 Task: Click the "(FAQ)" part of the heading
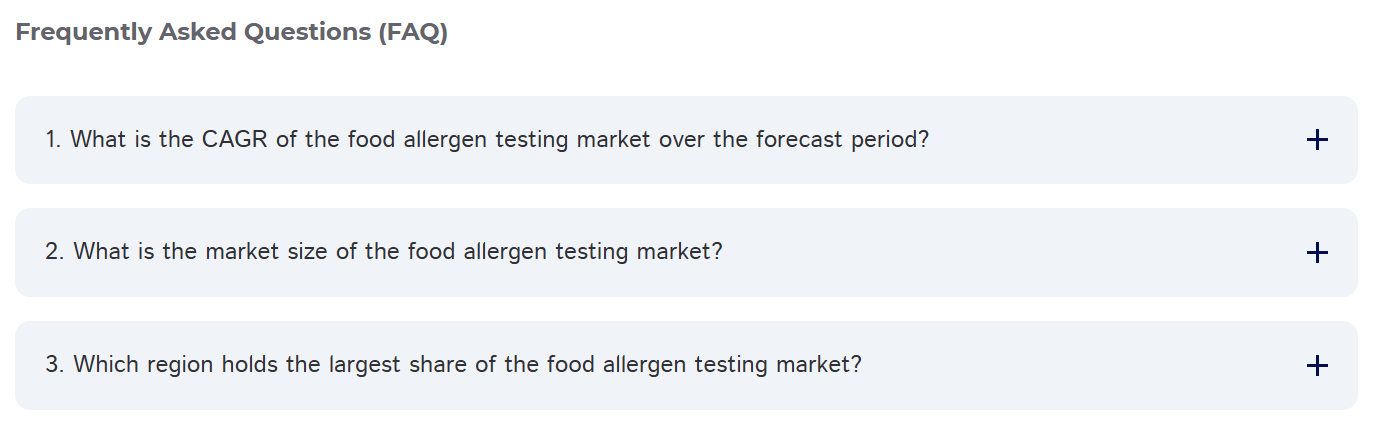click(413, 32)
